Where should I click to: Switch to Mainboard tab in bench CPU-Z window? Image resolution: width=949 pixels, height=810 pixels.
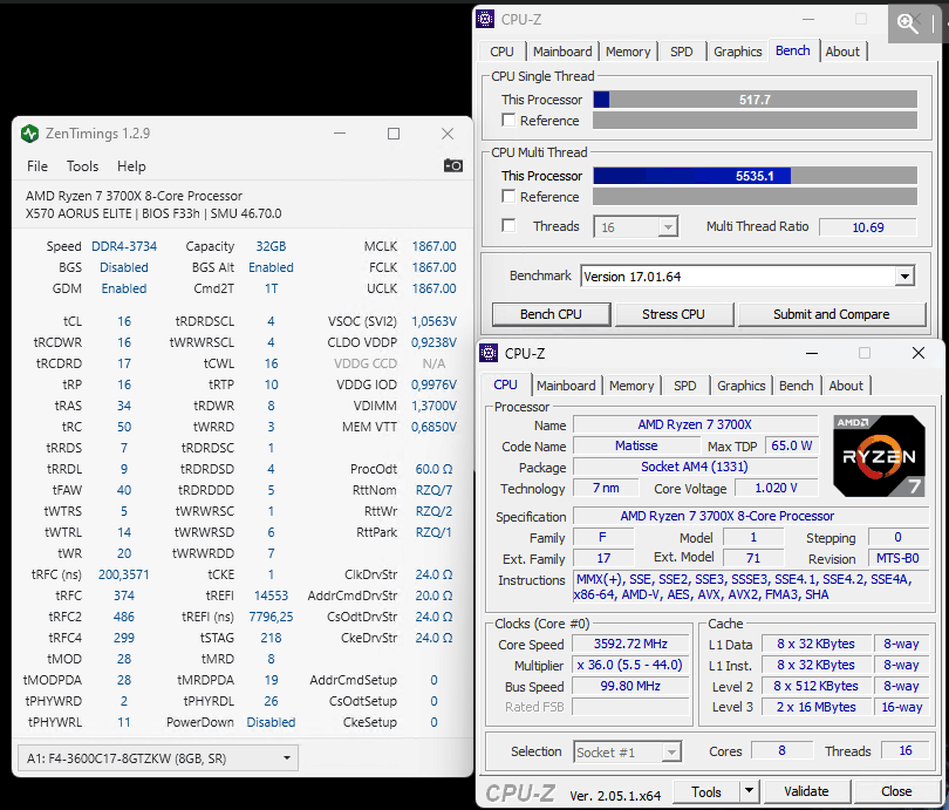[562, 52]
